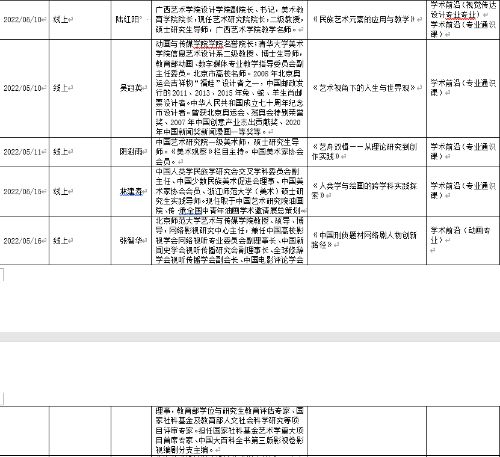500x457 pixels.
Task: Click the date cell in 吴冠英's row
Action: click(x=24, y=88)
